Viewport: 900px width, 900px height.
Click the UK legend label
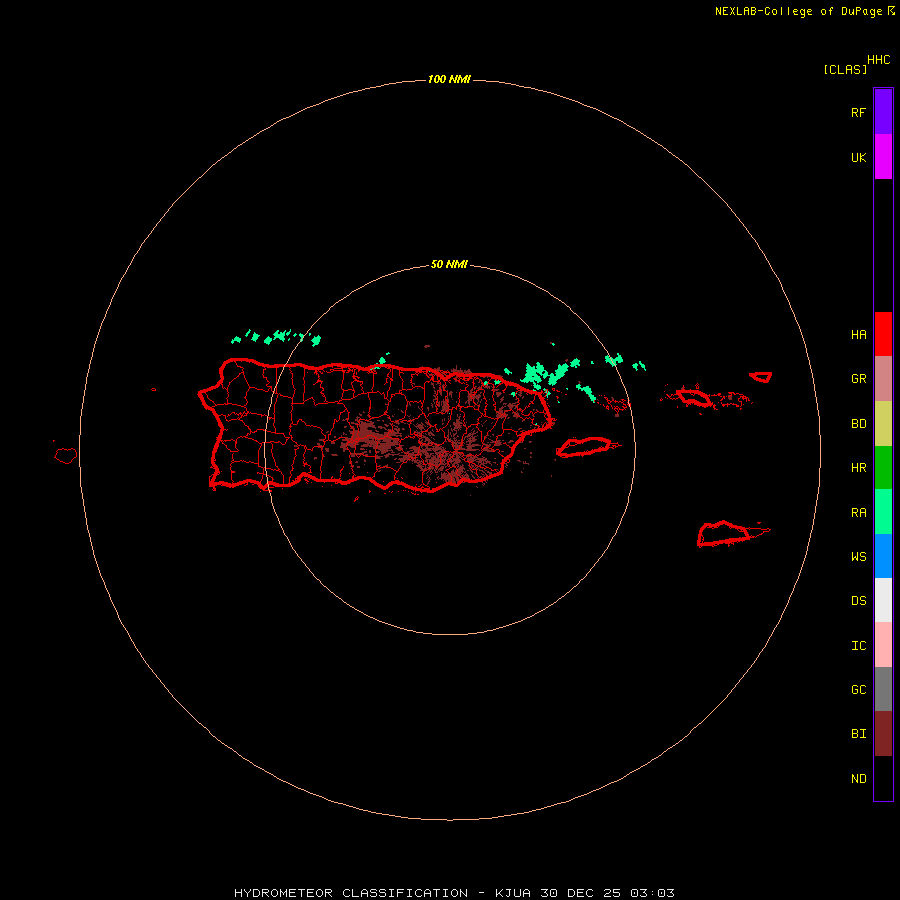(859, 157)
